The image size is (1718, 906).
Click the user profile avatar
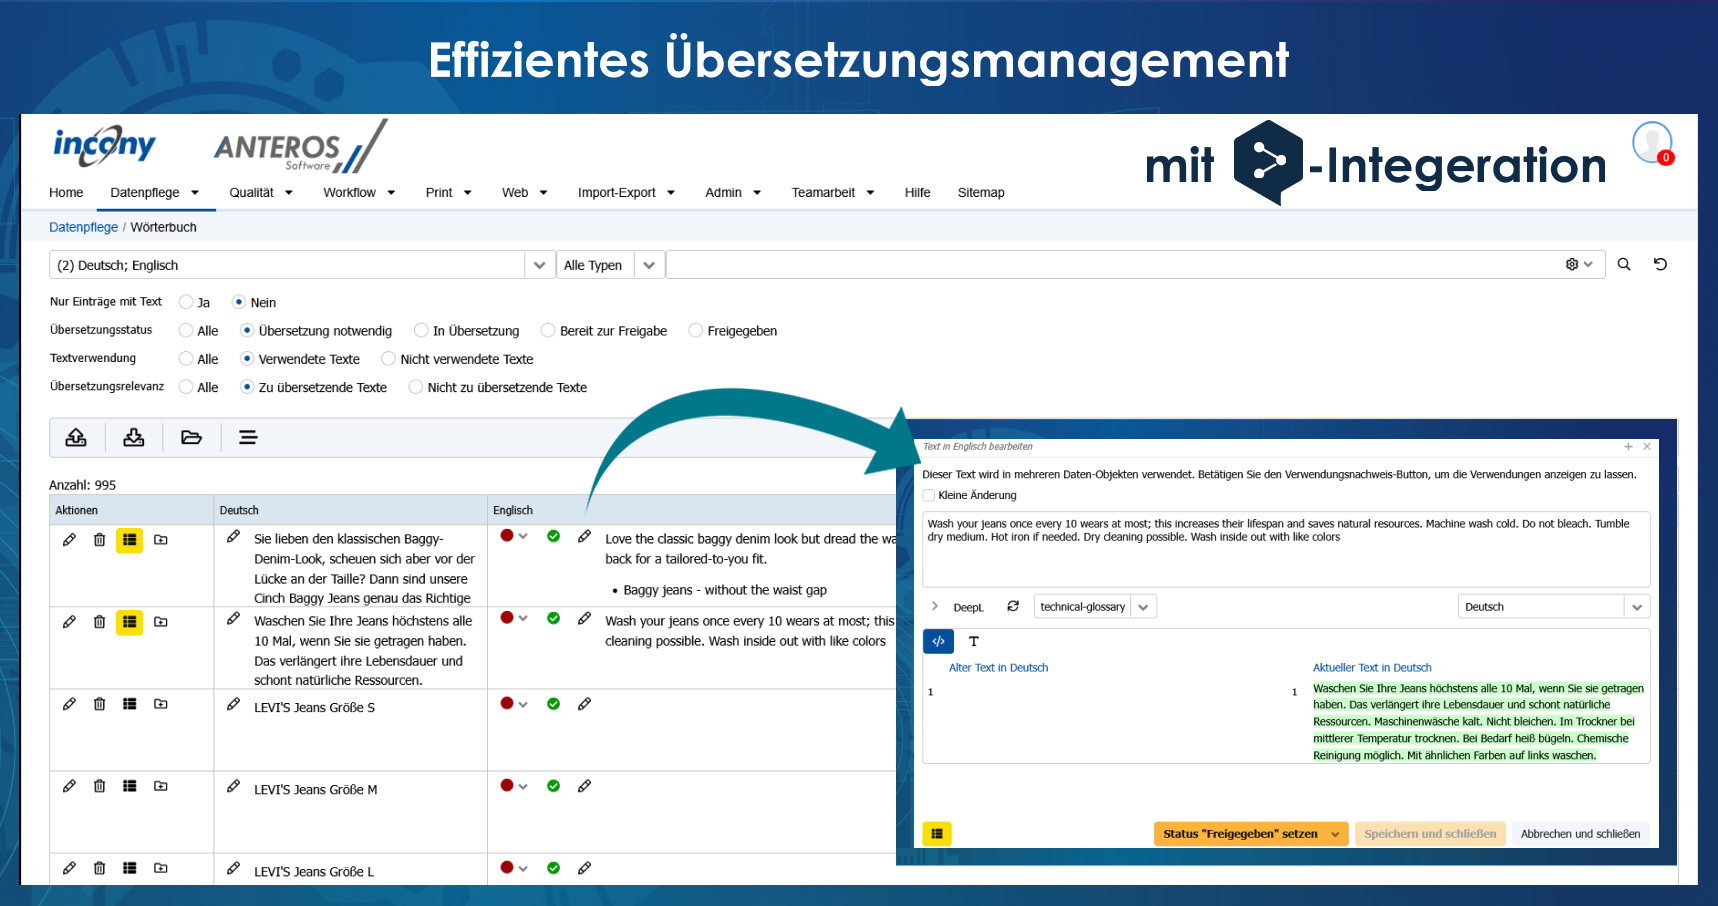coord(1651,142)
